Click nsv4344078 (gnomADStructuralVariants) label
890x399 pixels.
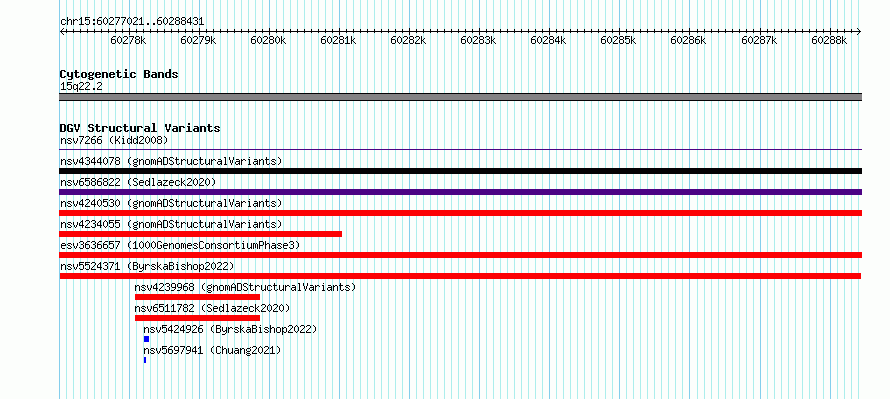click(x=171, y=161)
